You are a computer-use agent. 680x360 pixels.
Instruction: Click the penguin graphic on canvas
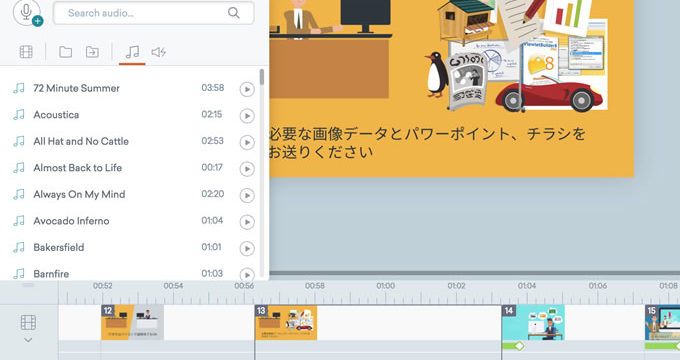[435, 74]
